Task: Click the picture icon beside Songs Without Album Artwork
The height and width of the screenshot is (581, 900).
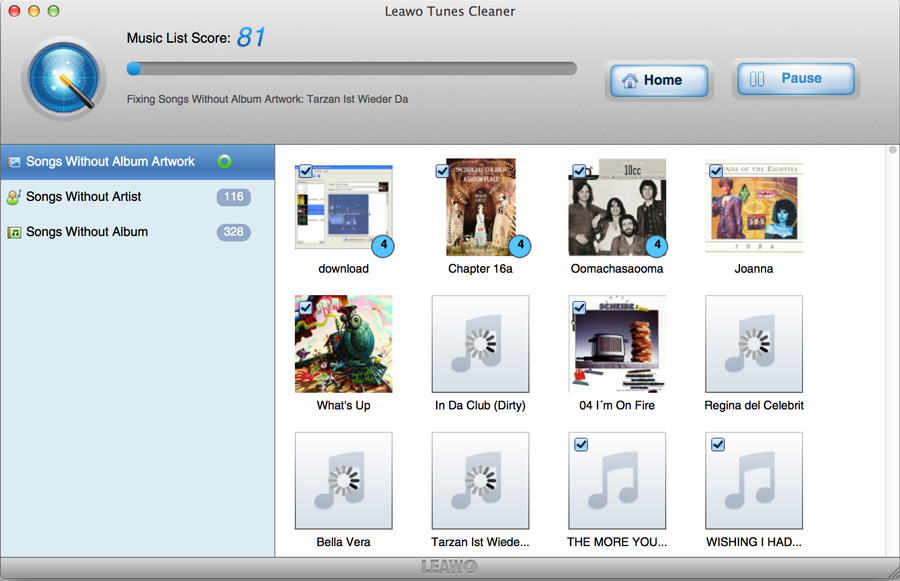Action: pyautogui.click(x=14, y=162)
